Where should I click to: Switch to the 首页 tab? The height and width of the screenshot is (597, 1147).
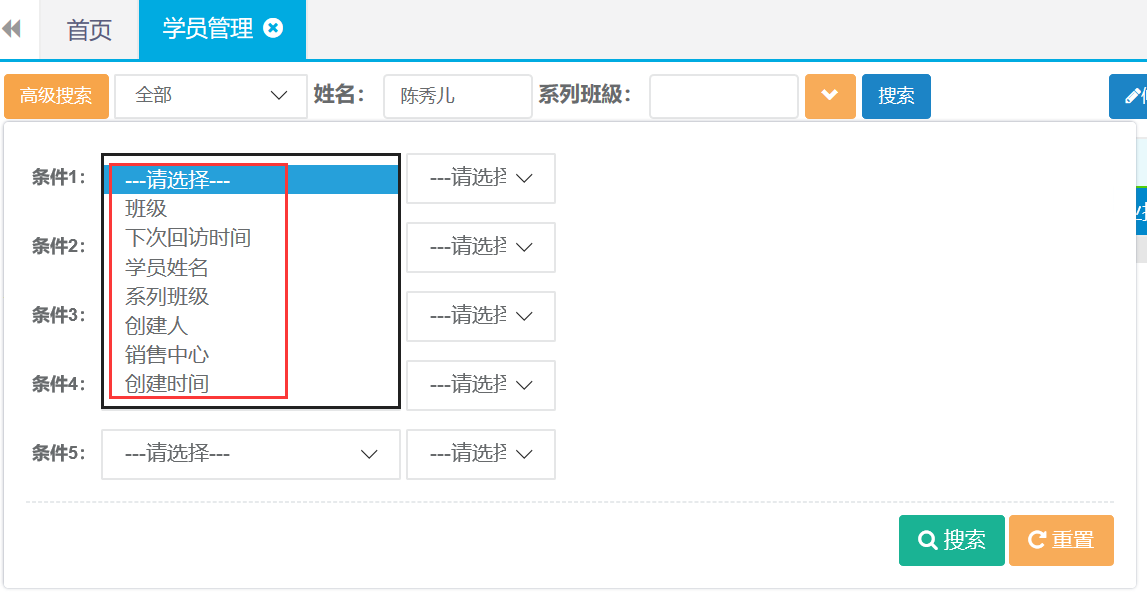pos(89,30)
